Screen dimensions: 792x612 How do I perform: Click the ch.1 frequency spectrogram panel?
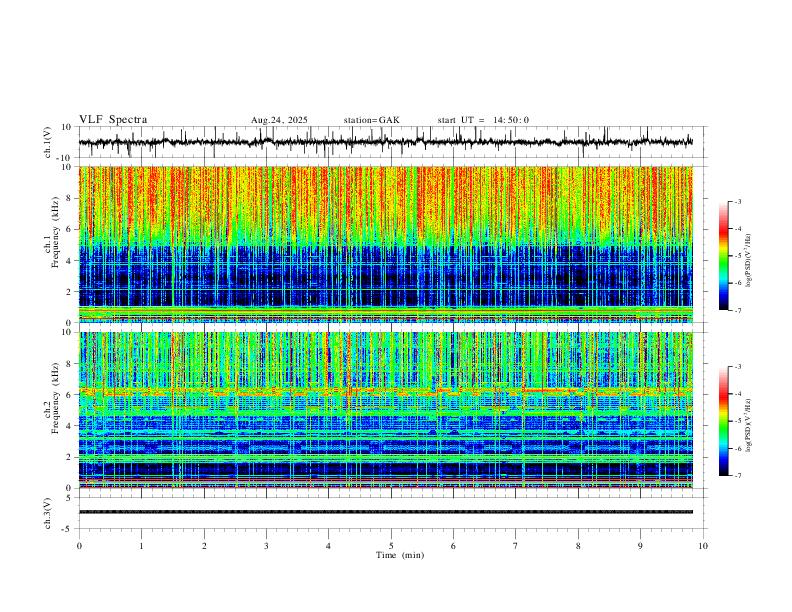coord(386,244)
